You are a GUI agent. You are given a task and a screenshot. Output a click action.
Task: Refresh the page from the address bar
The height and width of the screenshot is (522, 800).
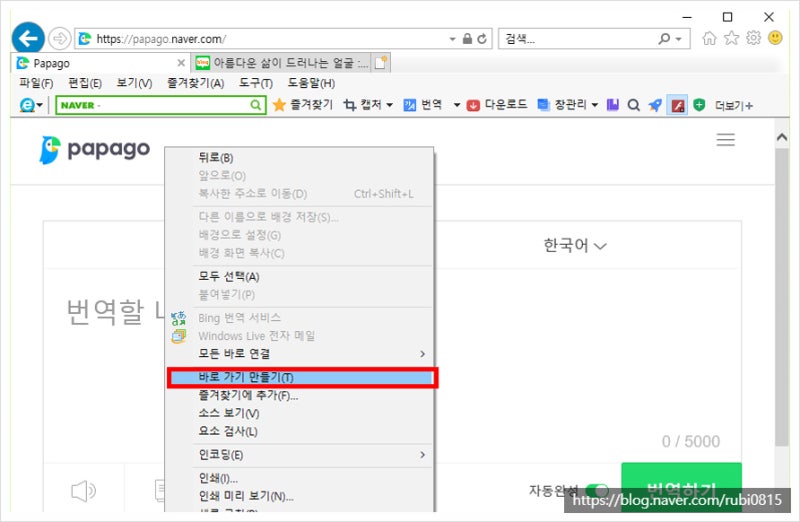pyautogui.click(x=482, y=39)
